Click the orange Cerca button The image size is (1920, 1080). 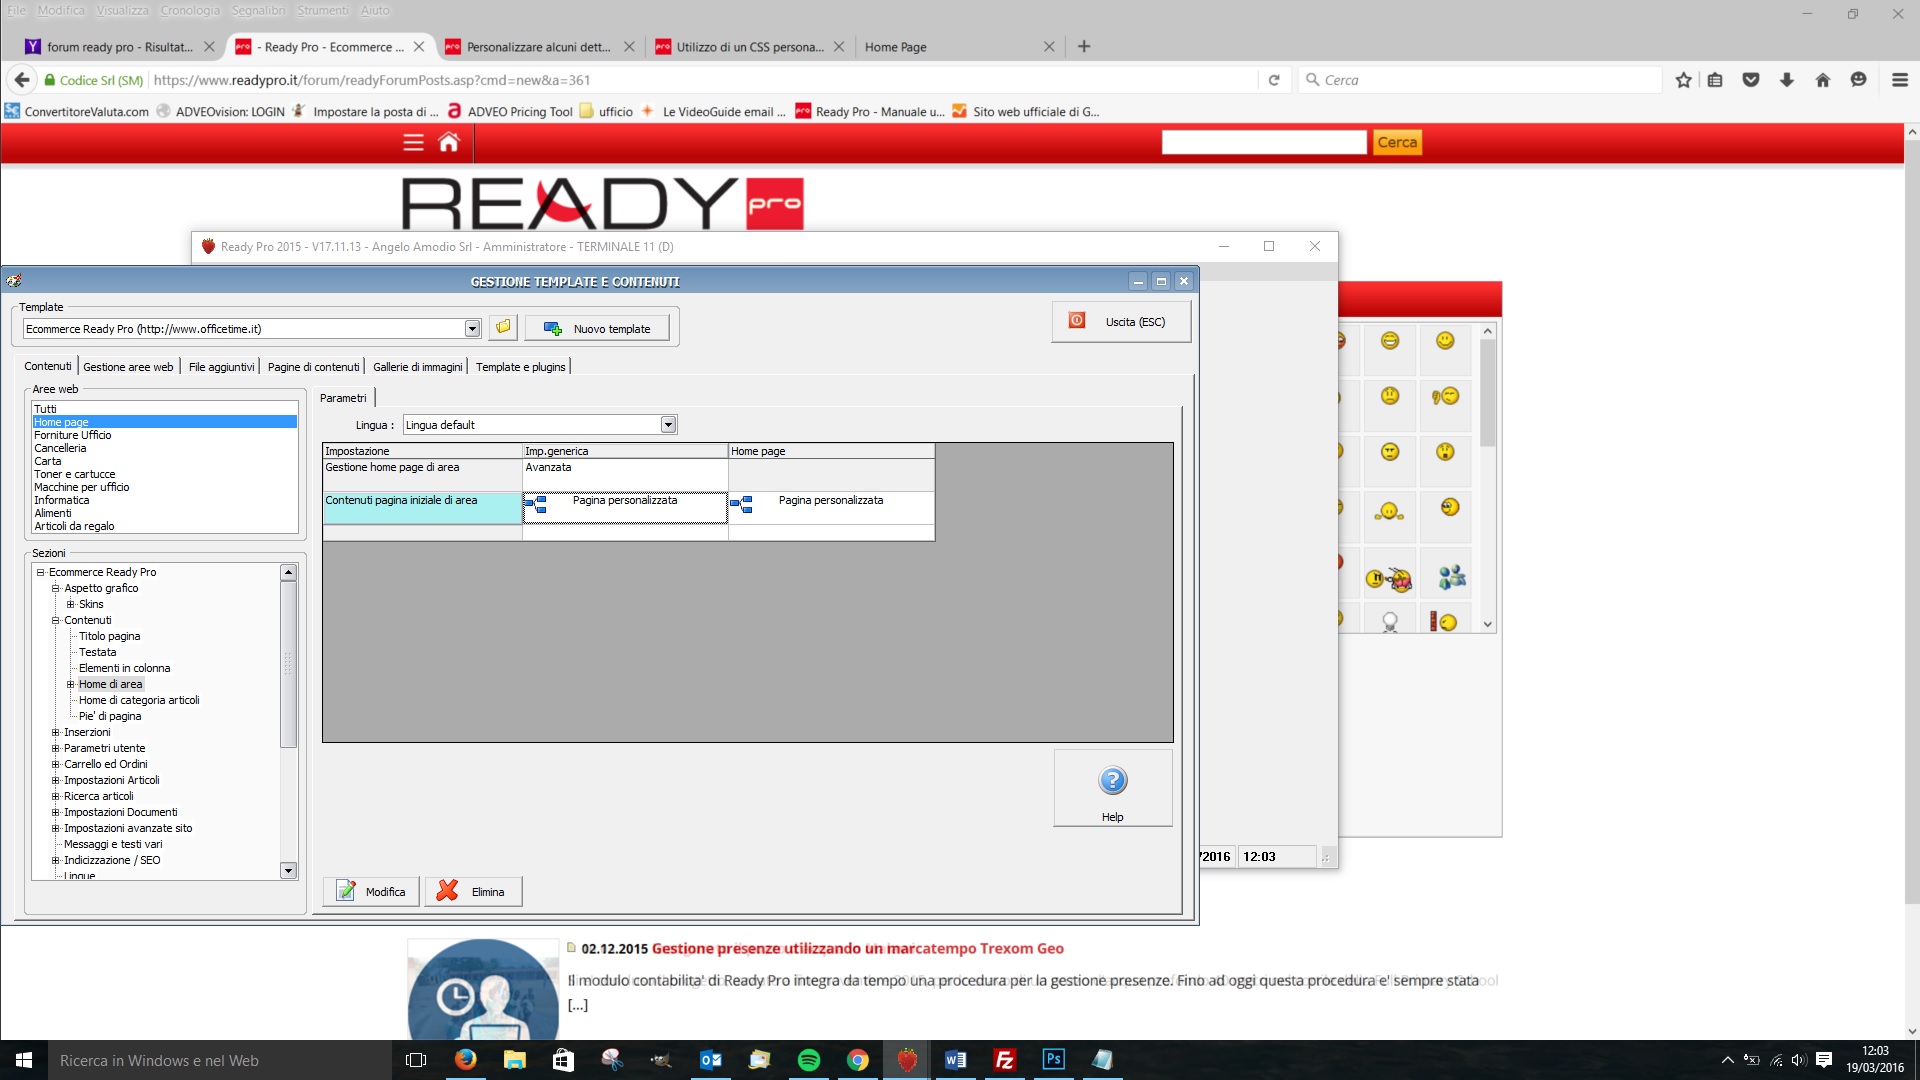coord(1397,142)
